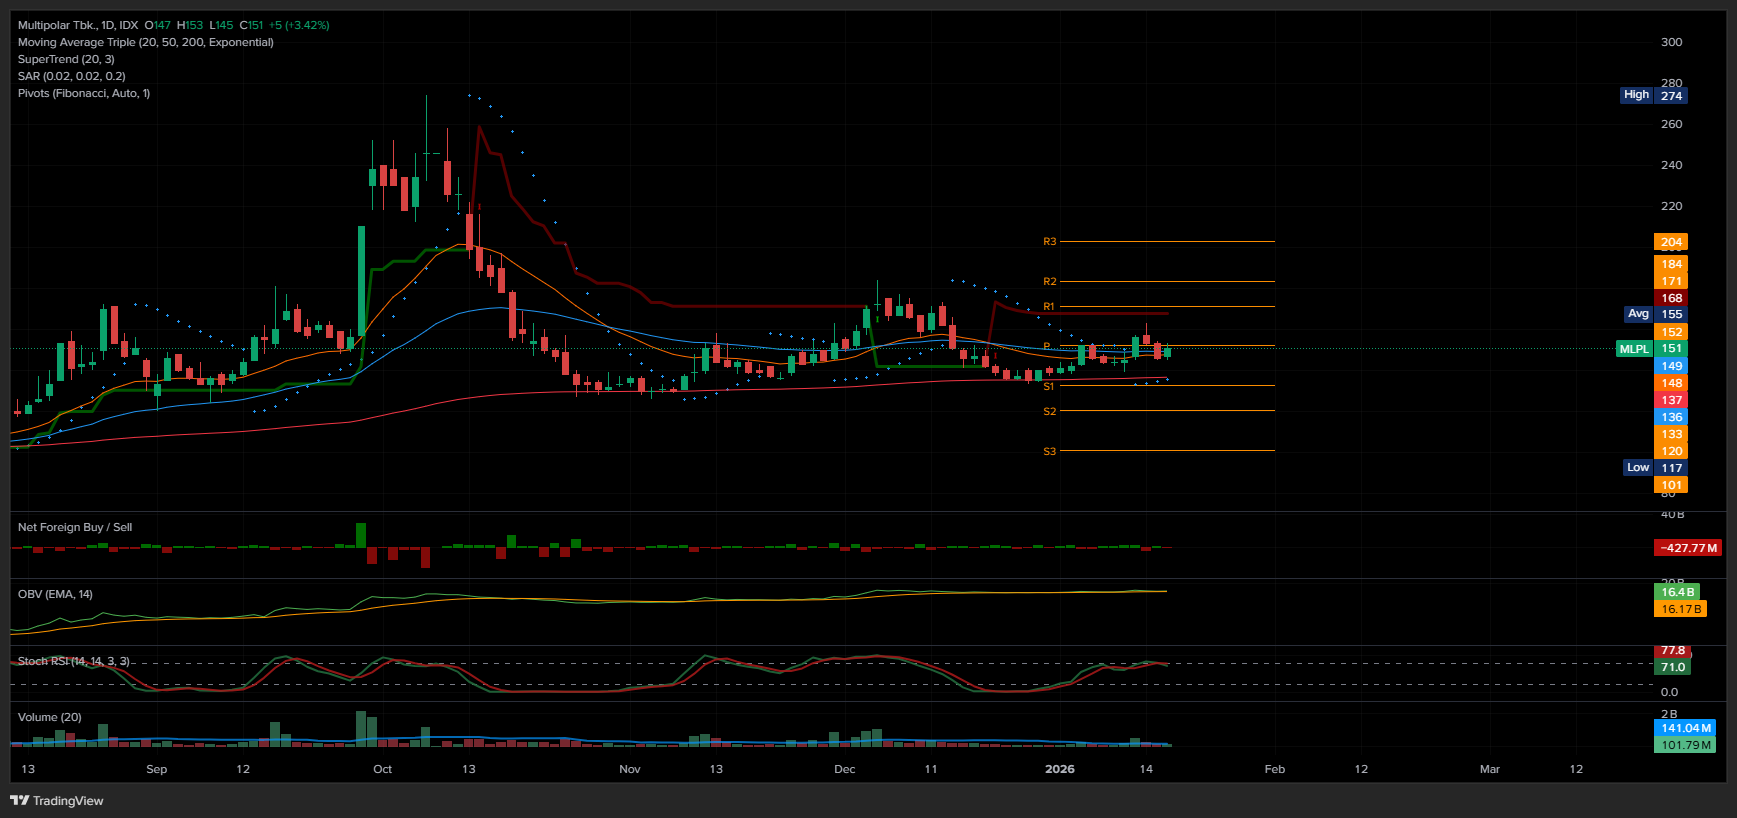Click the R3 pivot level label

point(1049,242)
